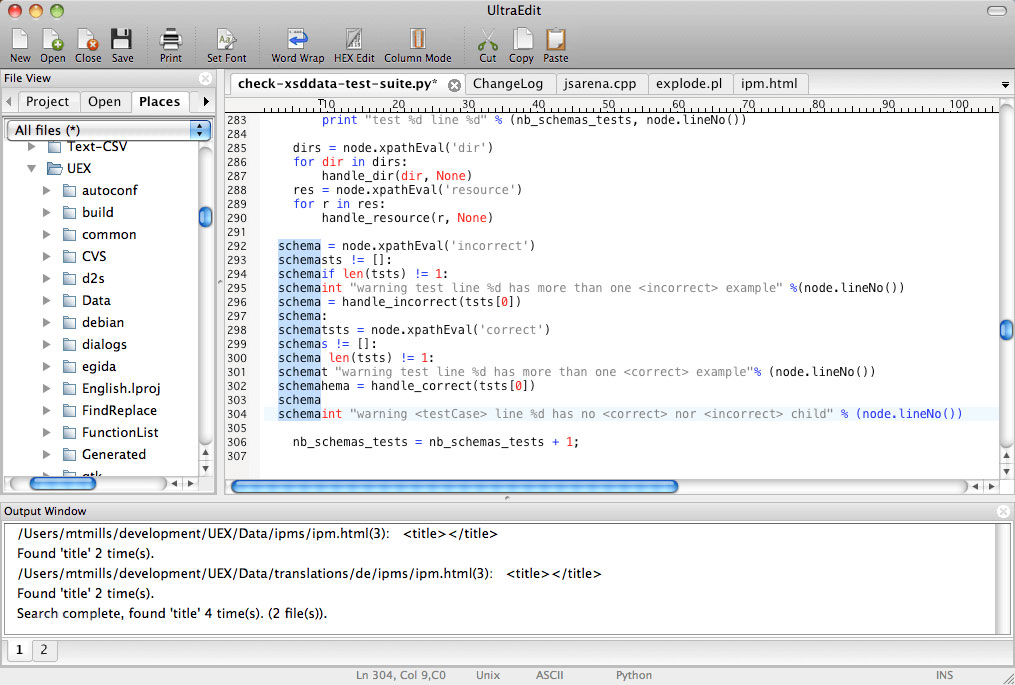Image resolution: width=1015 pixels, height=685 pixels.
Task: Click the Unix line-ending status indicator
Action: (488, 675)
